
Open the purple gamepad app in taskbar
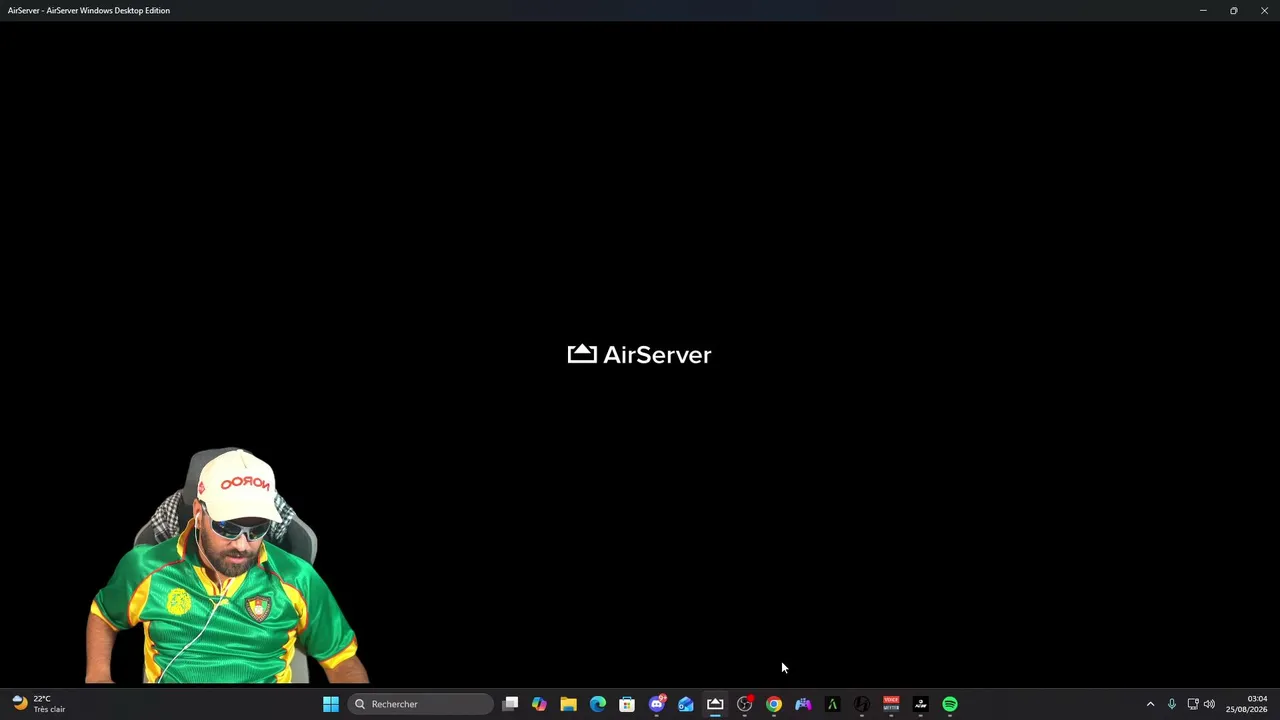(x=803, y=704)
